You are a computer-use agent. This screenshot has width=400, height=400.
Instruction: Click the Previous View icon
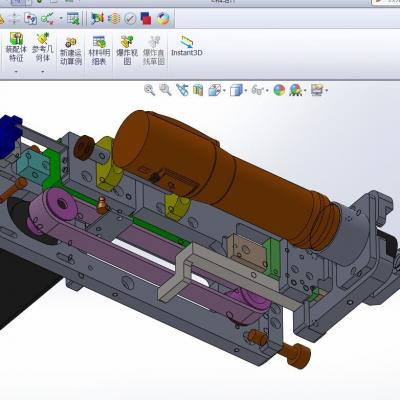point(182,90)
